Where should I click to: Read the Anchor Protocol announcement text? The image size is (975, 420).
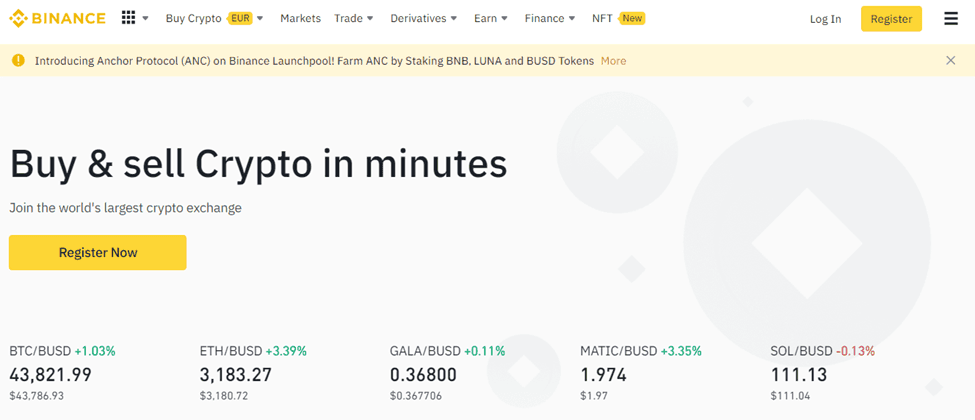314,61
